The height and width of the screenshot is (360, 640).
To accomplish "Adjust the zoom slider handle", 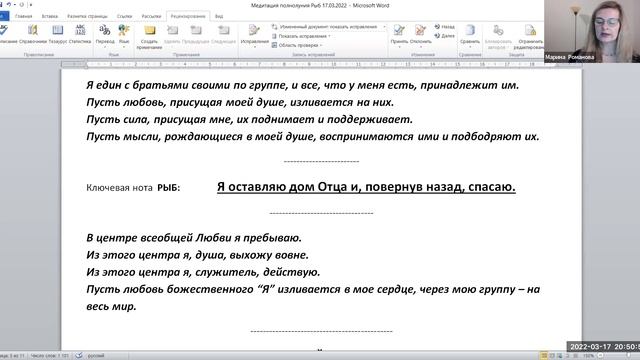I will tap(629, 356).
